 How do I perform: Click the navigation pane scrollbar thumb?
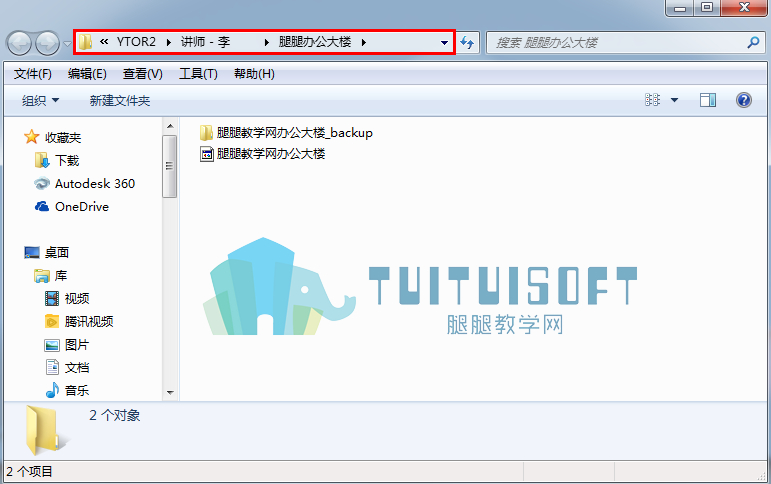tap(170, 166)
